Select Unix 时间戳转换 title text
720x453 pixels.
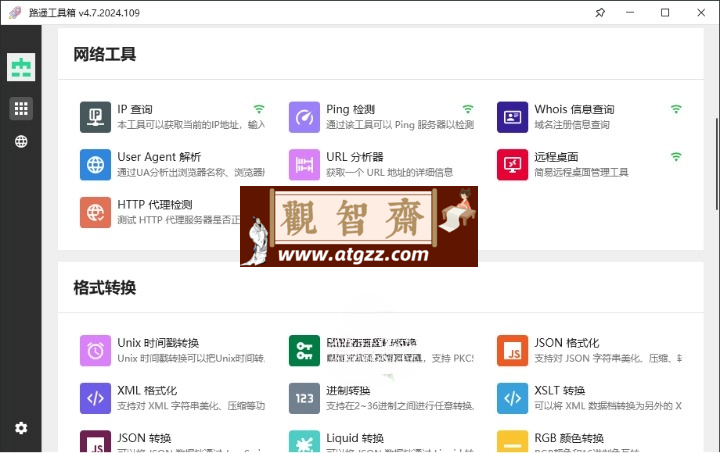[x=158, y=343]
